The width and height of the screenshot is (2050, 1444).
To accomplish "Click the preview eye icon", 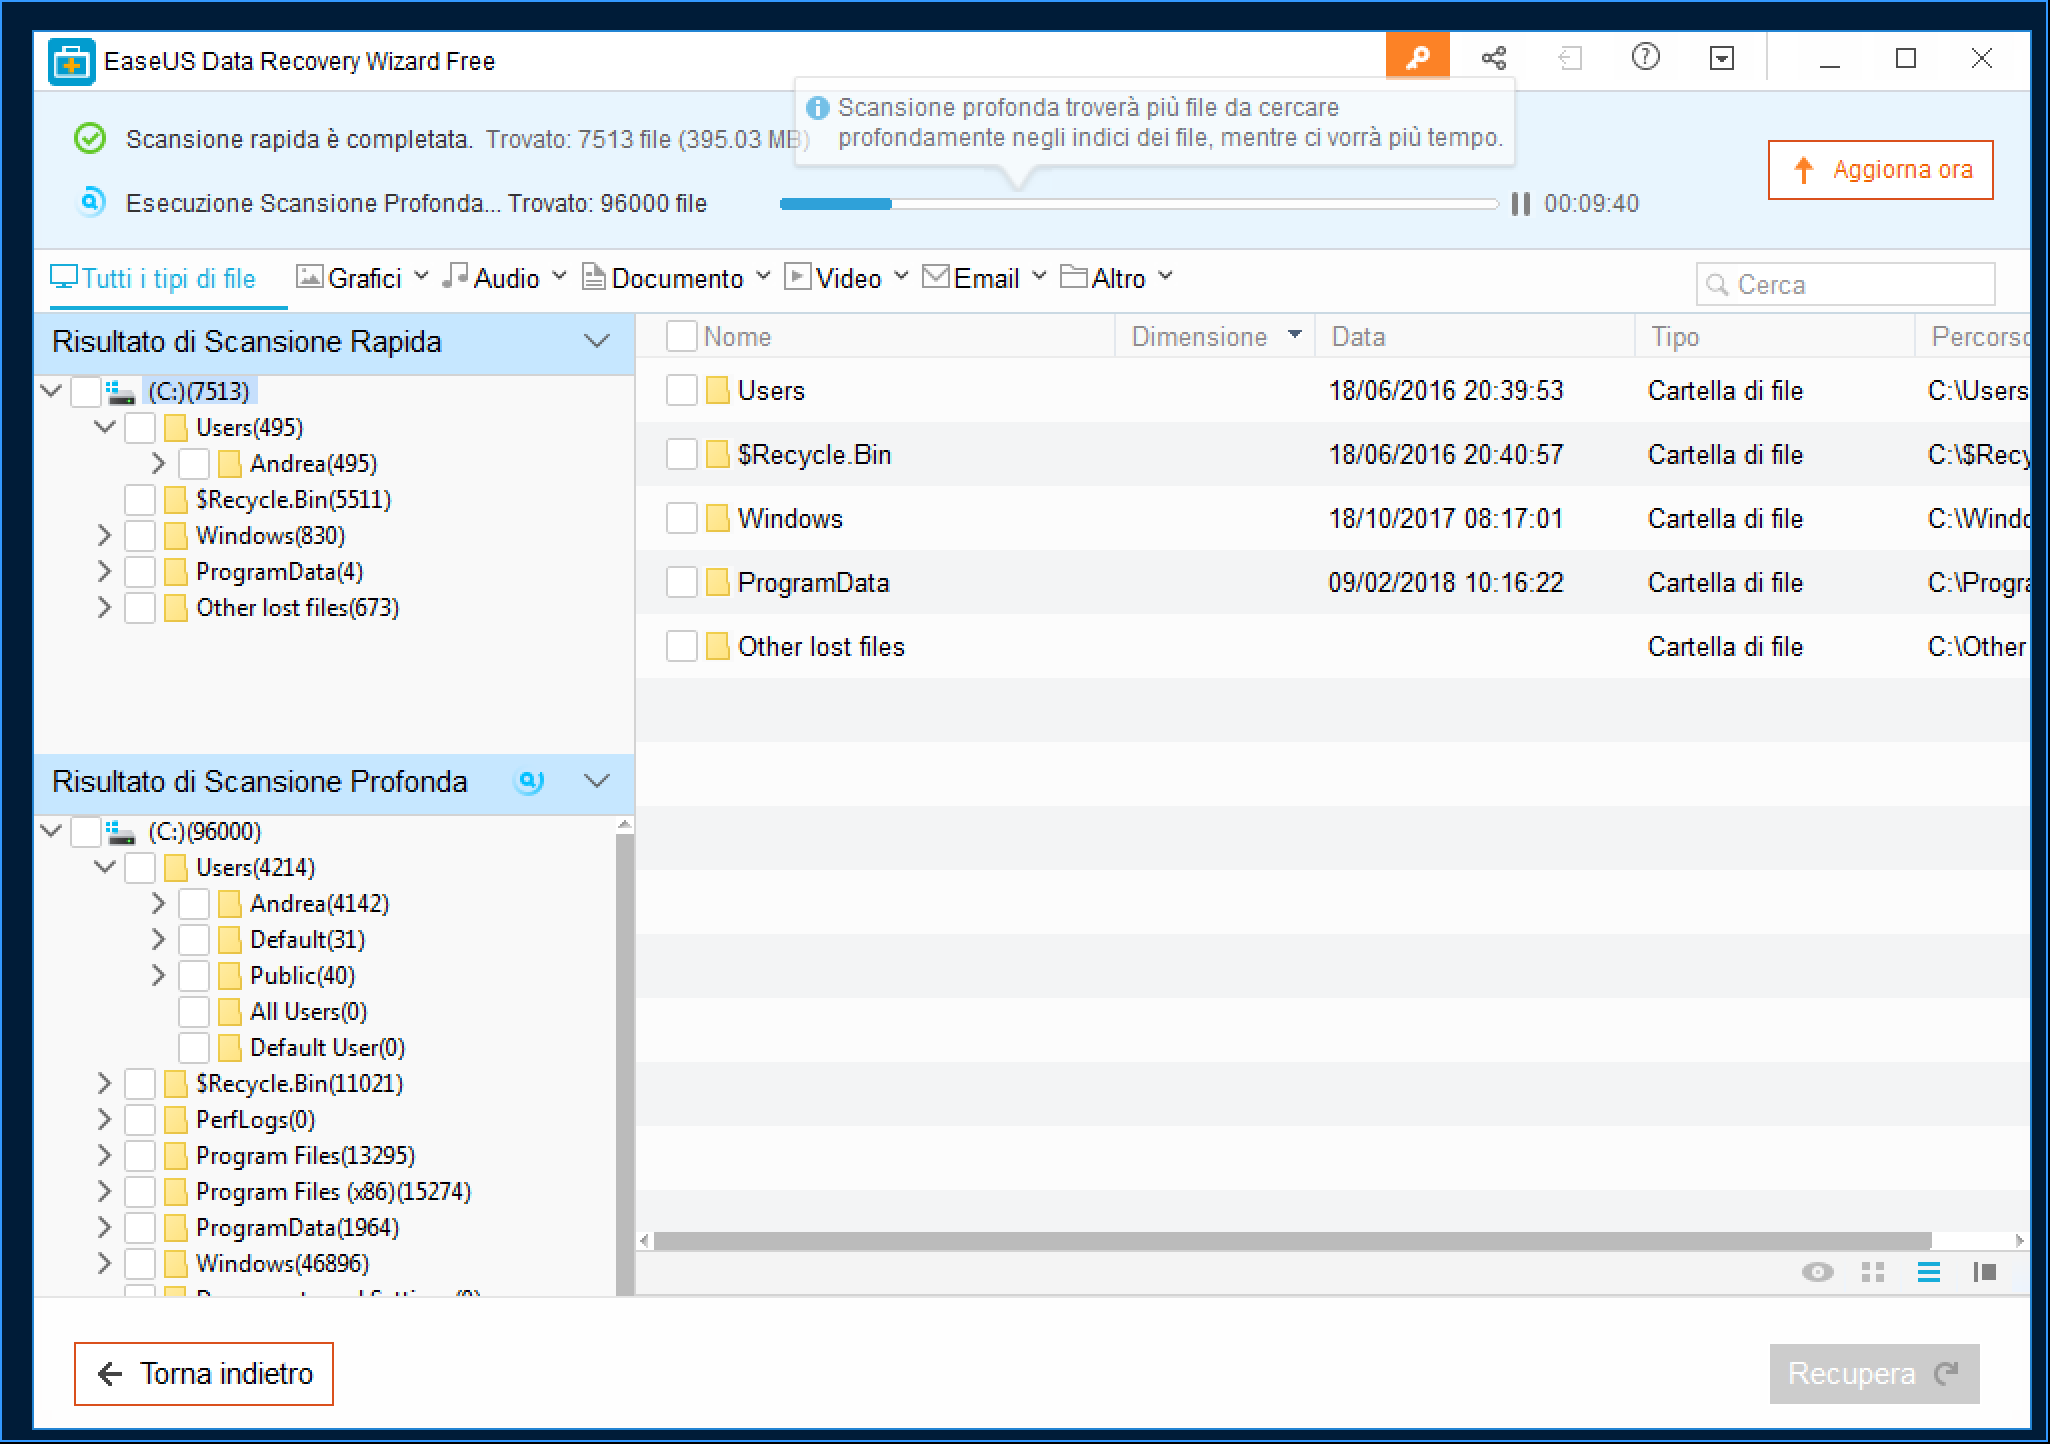I will point(1817,1272).
